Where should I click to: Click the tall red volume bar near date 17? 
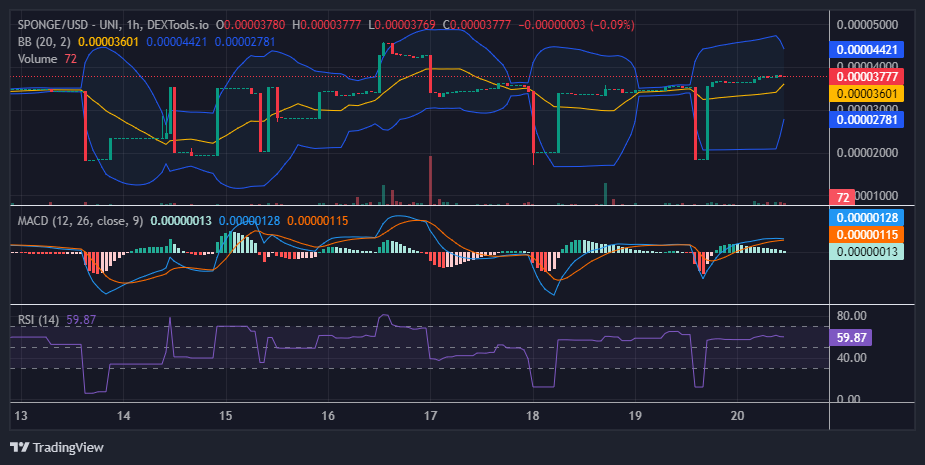click(x=431, y=180)
